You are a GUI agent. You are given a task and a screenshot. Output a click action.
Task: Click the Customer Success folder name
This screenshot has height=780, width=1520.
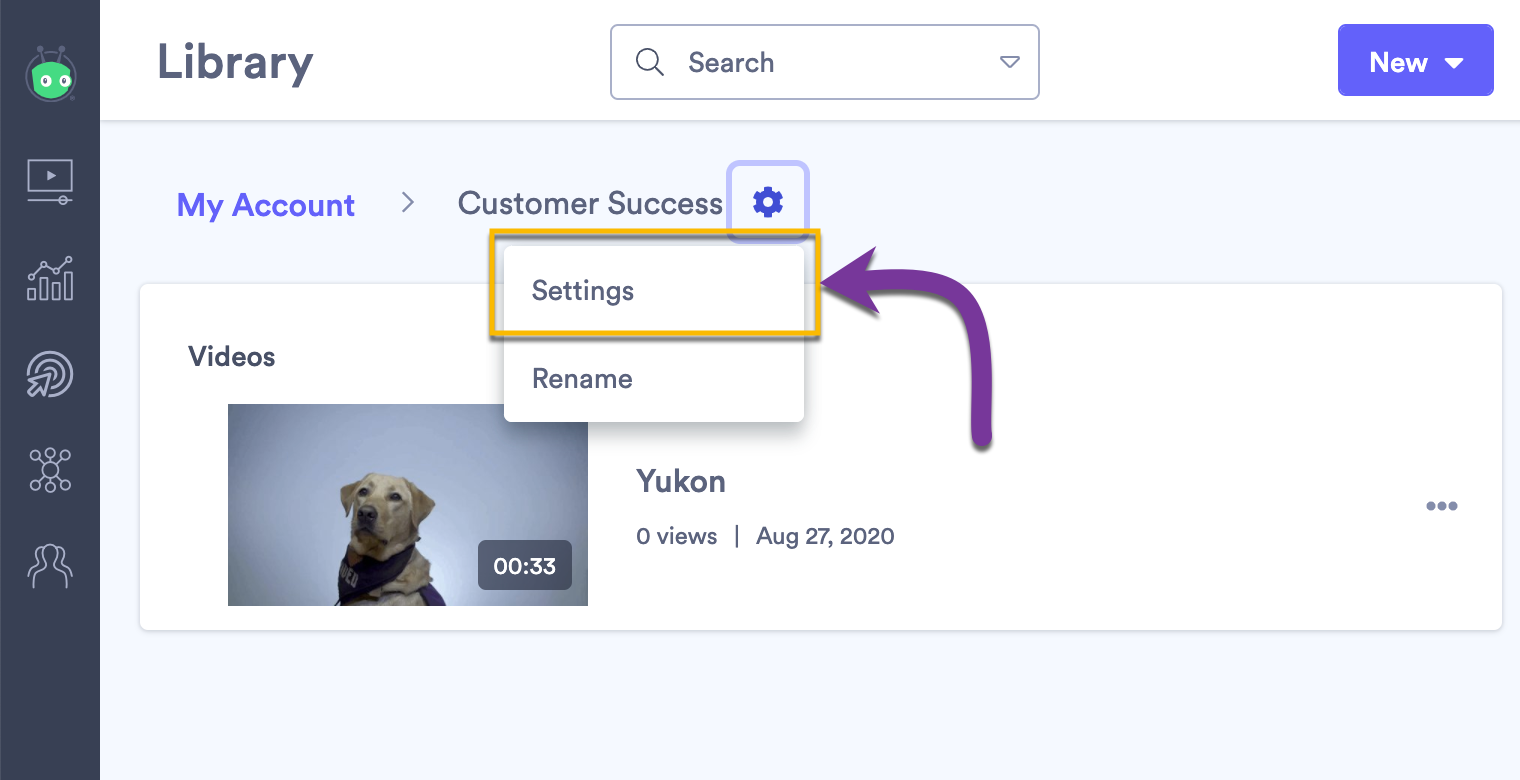[x=590, y=204]
